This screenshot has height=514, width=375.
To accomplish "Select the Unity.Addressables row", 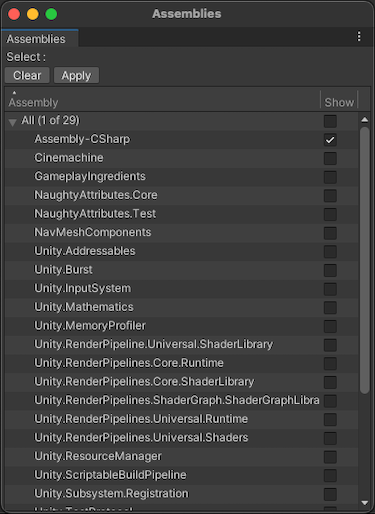I will (182, 251).
